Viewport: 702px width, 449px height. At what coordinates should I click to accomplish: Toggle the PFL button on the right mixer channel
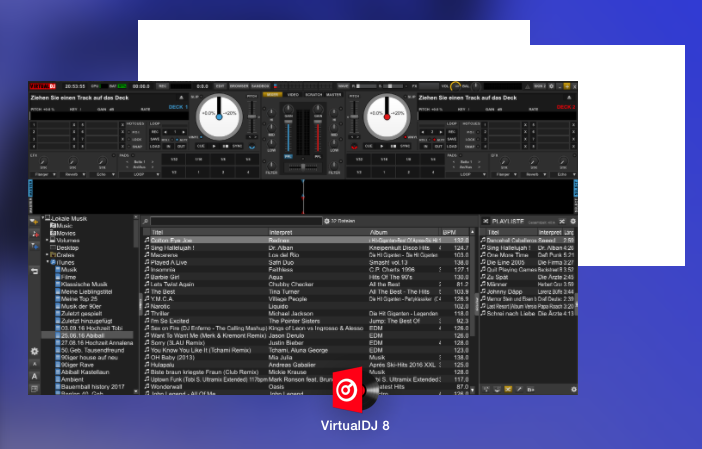point(318,157)
